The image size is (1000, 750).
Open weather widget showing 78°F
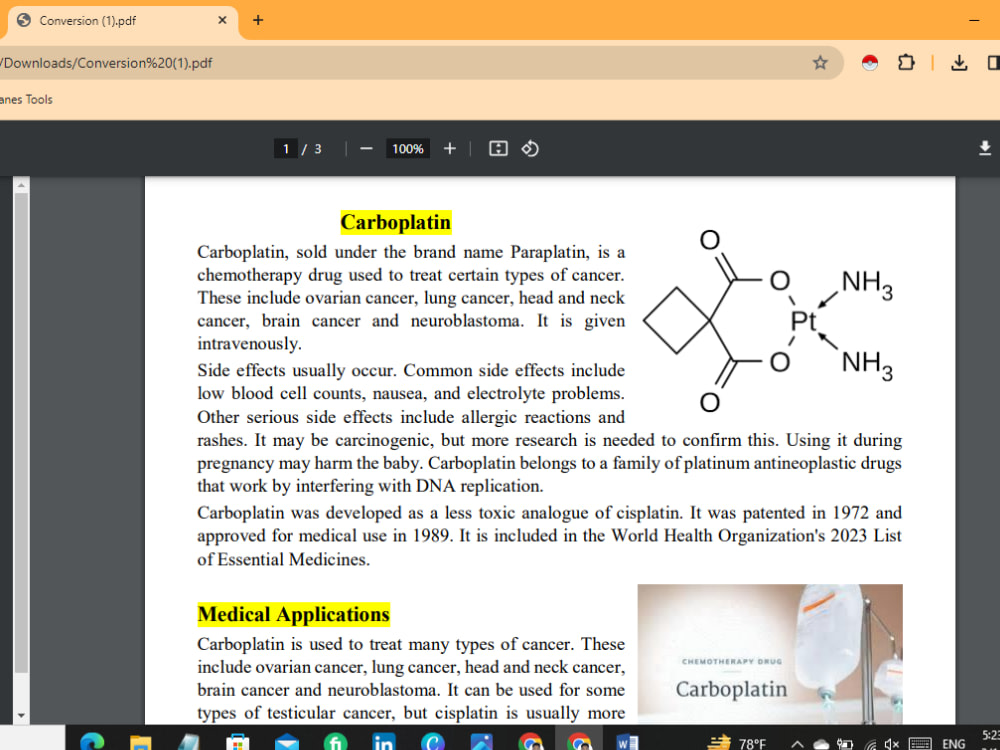tap(738, 742)
